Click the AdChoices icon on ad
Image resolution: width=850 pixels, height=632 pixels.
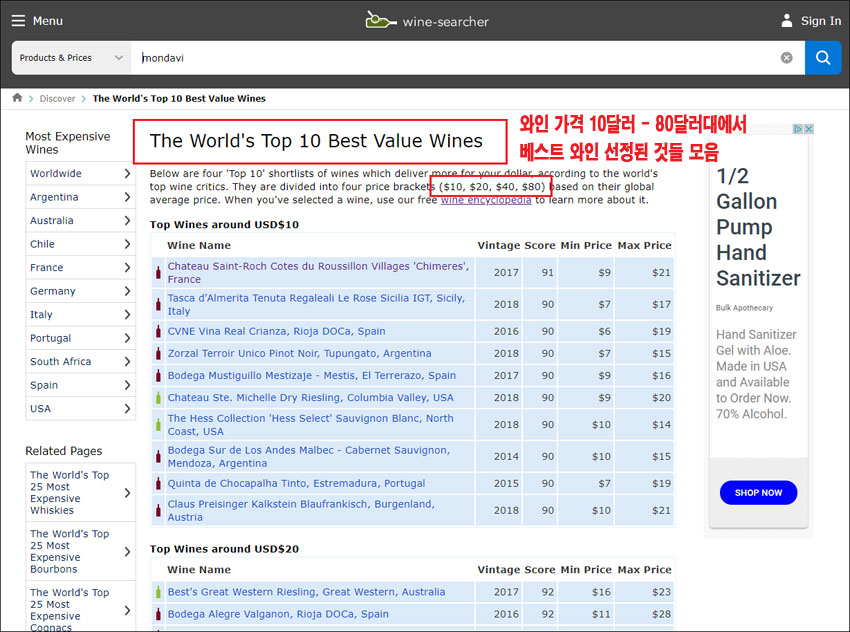799,129
